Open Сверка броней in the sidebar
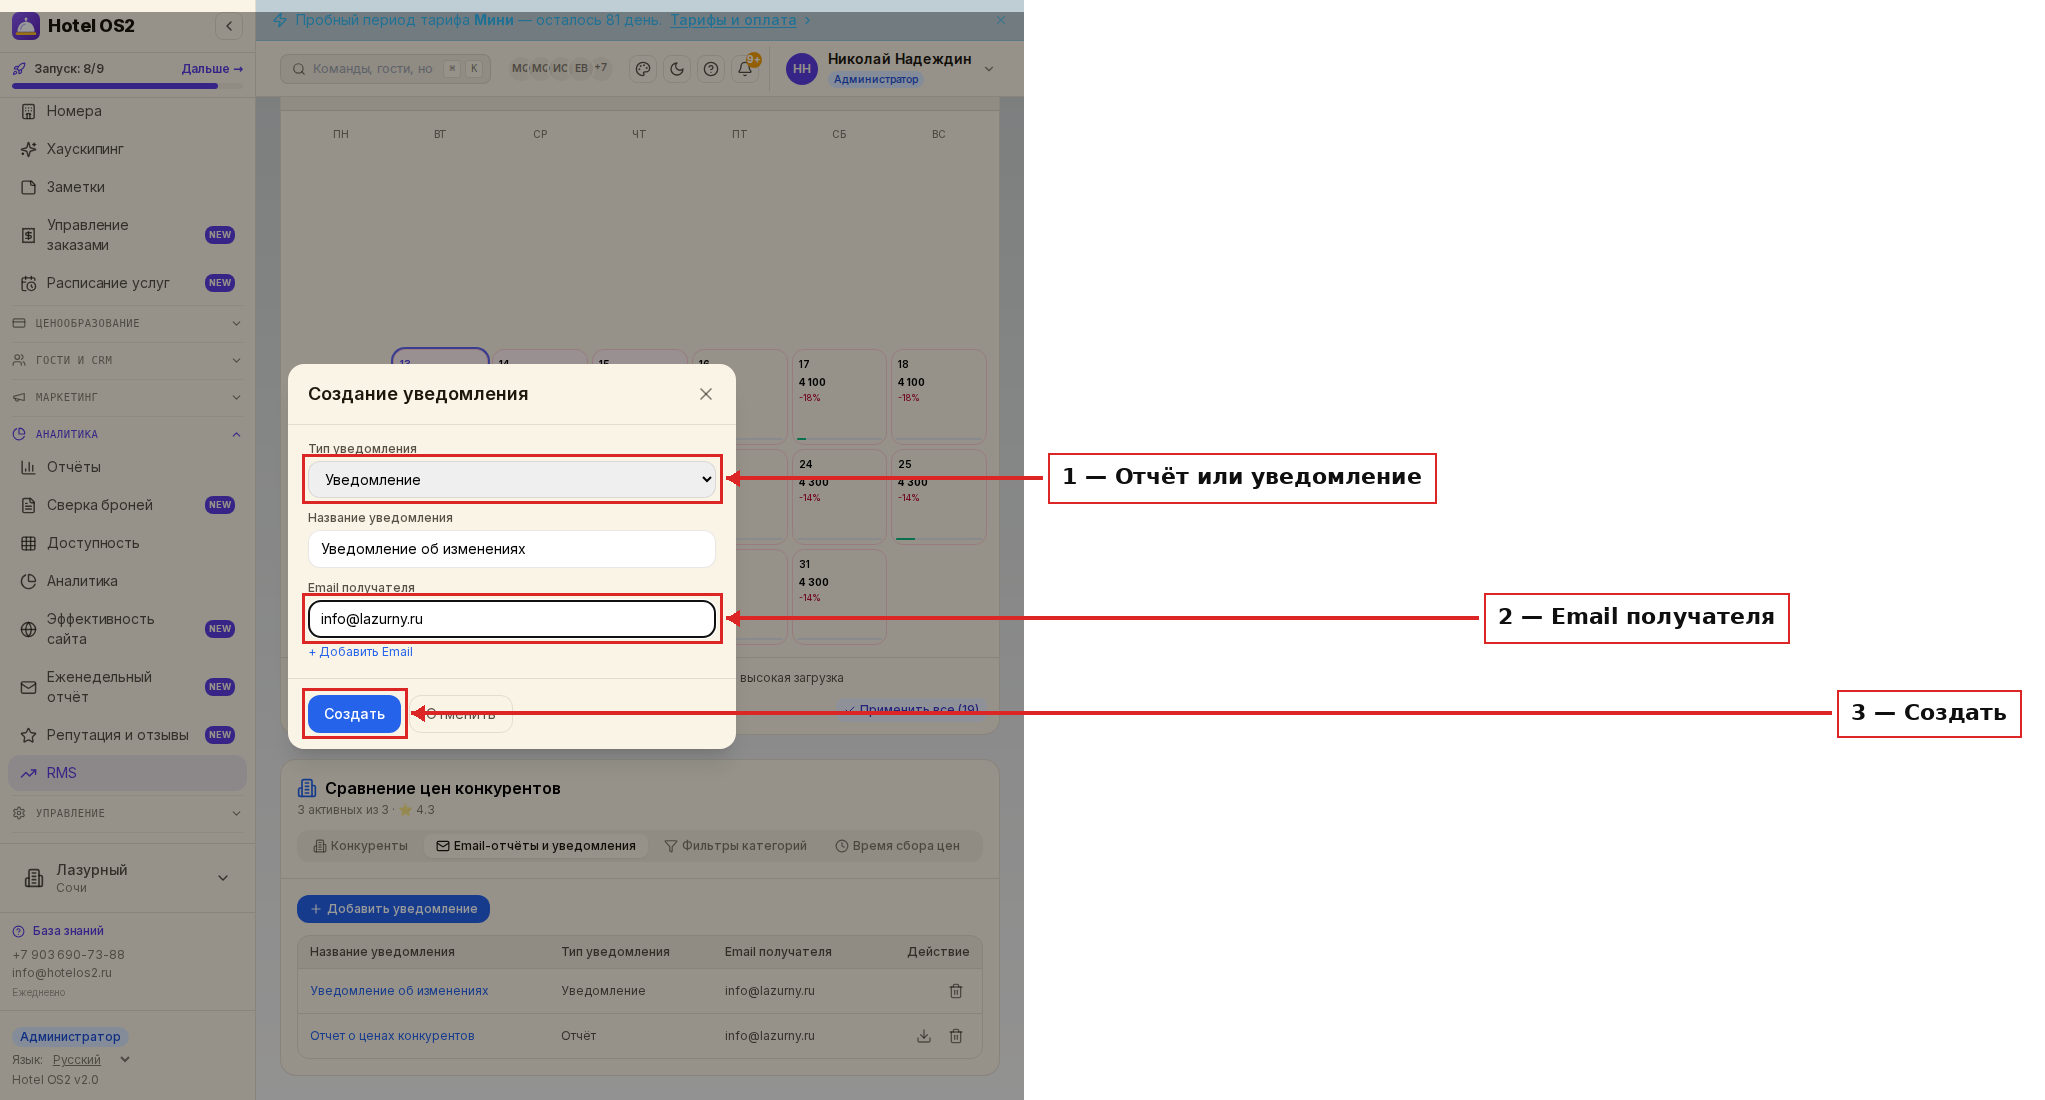 pyautogui.click(x=127, y=505)
